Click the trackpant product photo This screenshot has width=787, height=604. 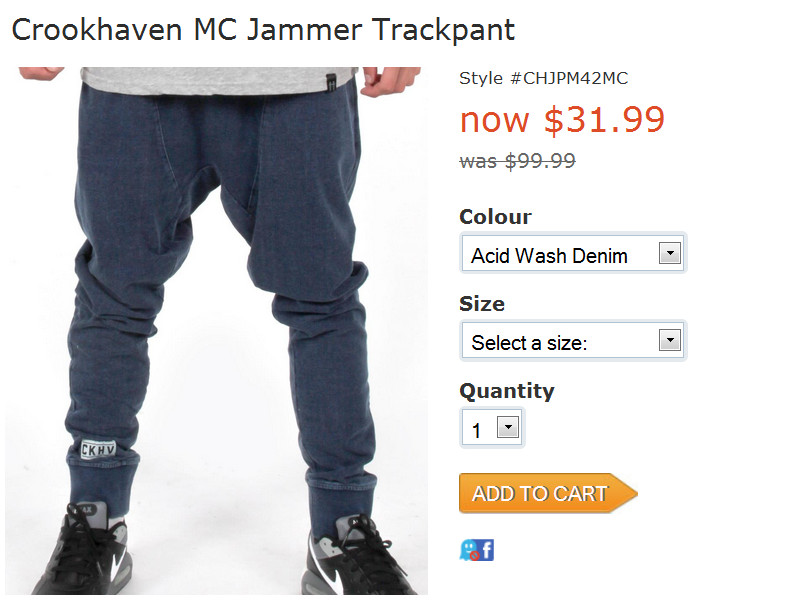click(x=217, y=331)
